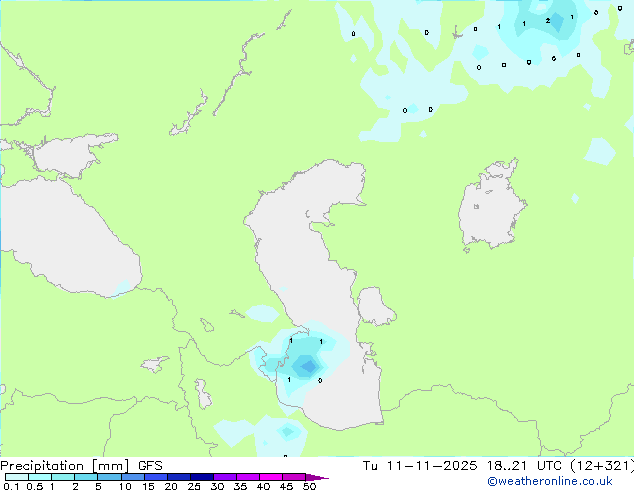Click the 25–30 mm legend swatch

click(x=202, y=477)
